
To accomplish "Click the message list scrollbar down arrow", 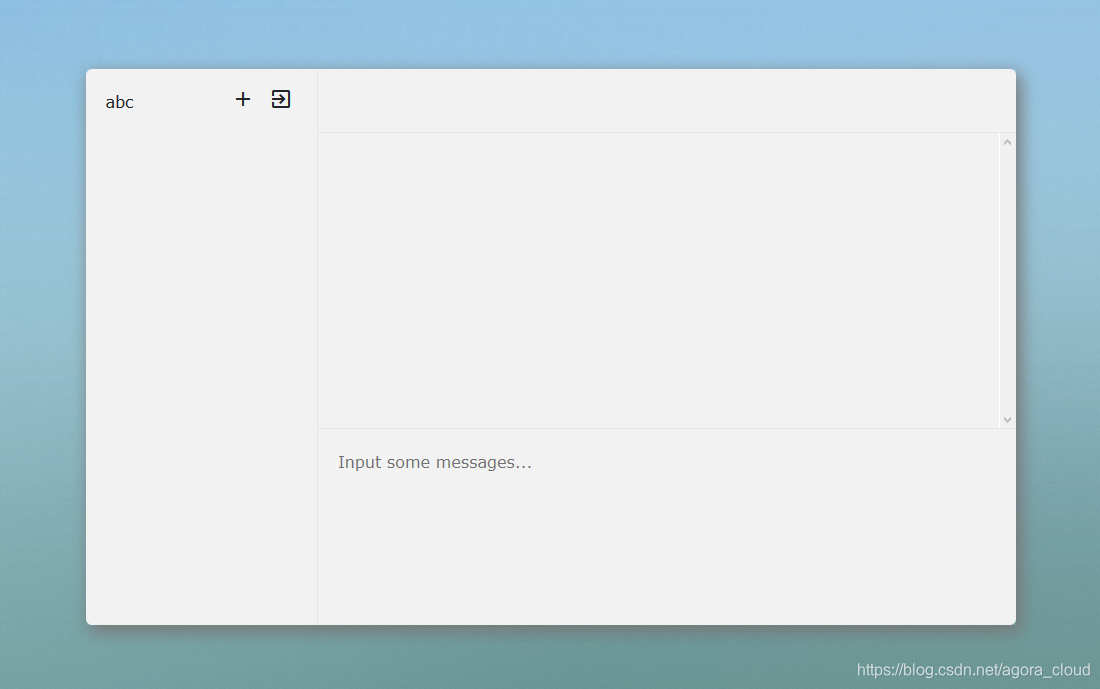I will [x=1007, y=420].
